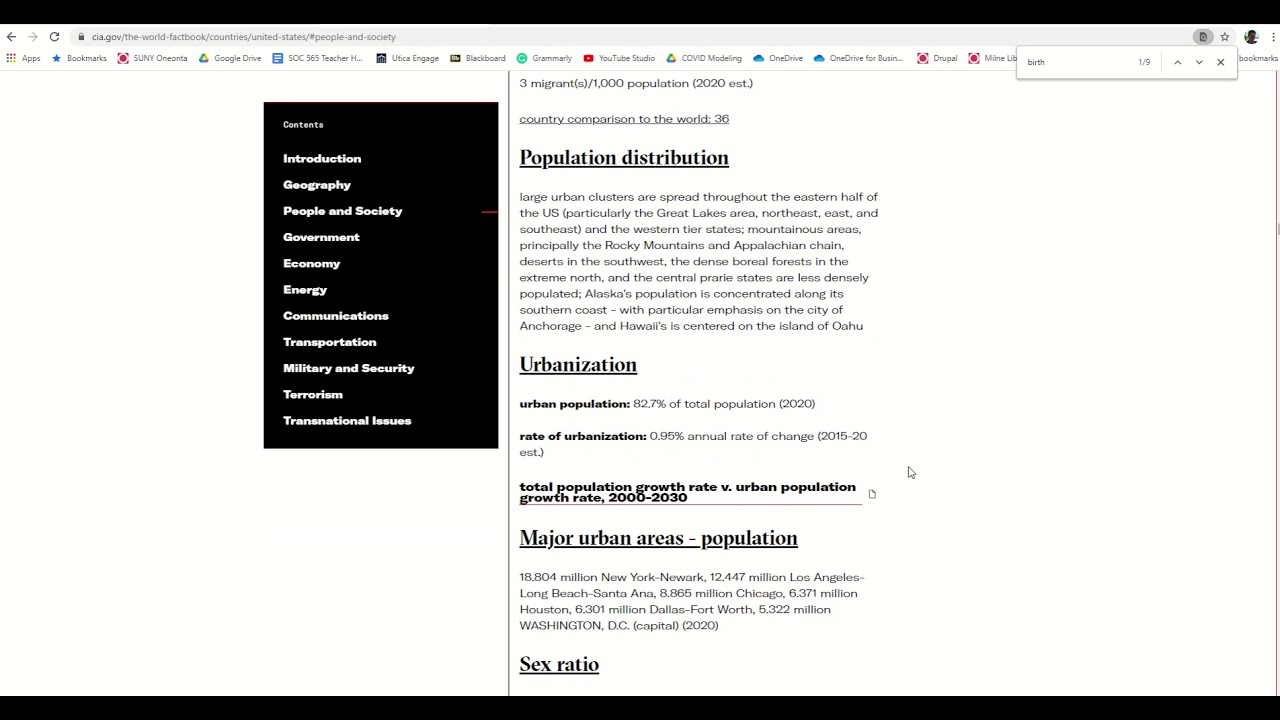The width and height of the screenshot is (1280, 720).
Task: Open the SOC 565 Teacher doc bookmark
Action: tap(317, 58)
